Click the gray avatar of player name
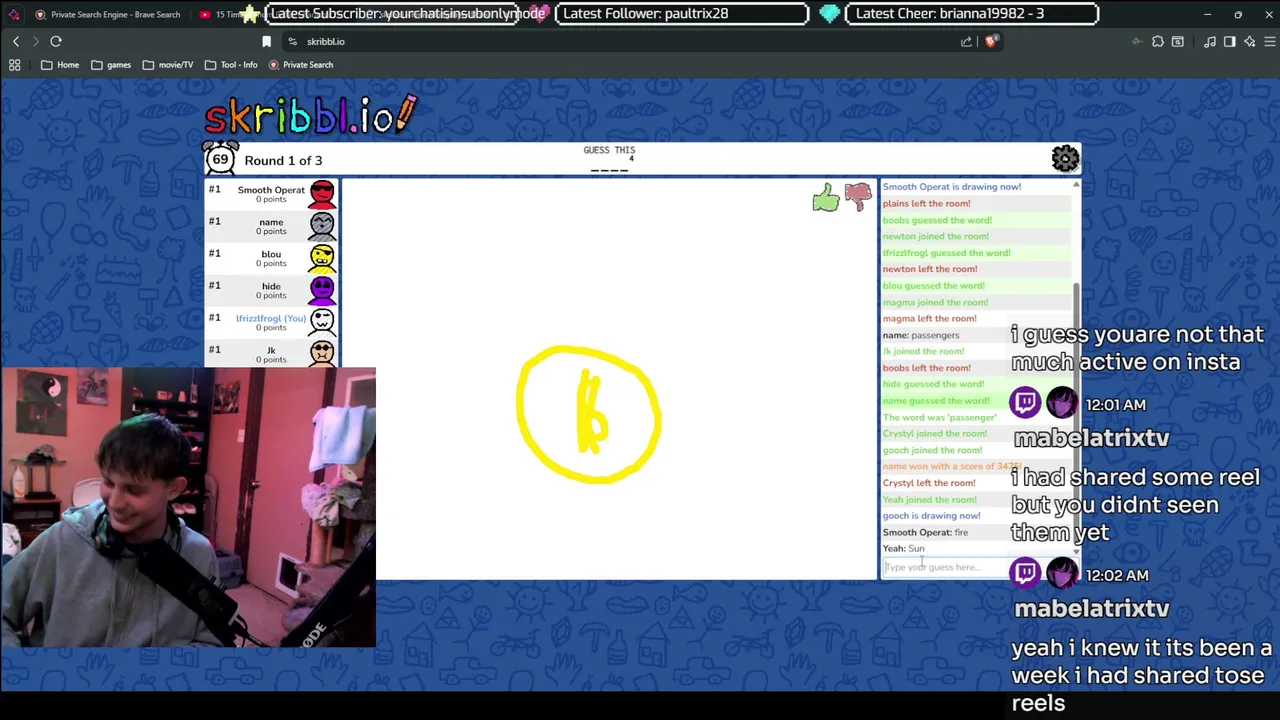The width and height of the screenshot is (1280, 720). pos(322,226)
